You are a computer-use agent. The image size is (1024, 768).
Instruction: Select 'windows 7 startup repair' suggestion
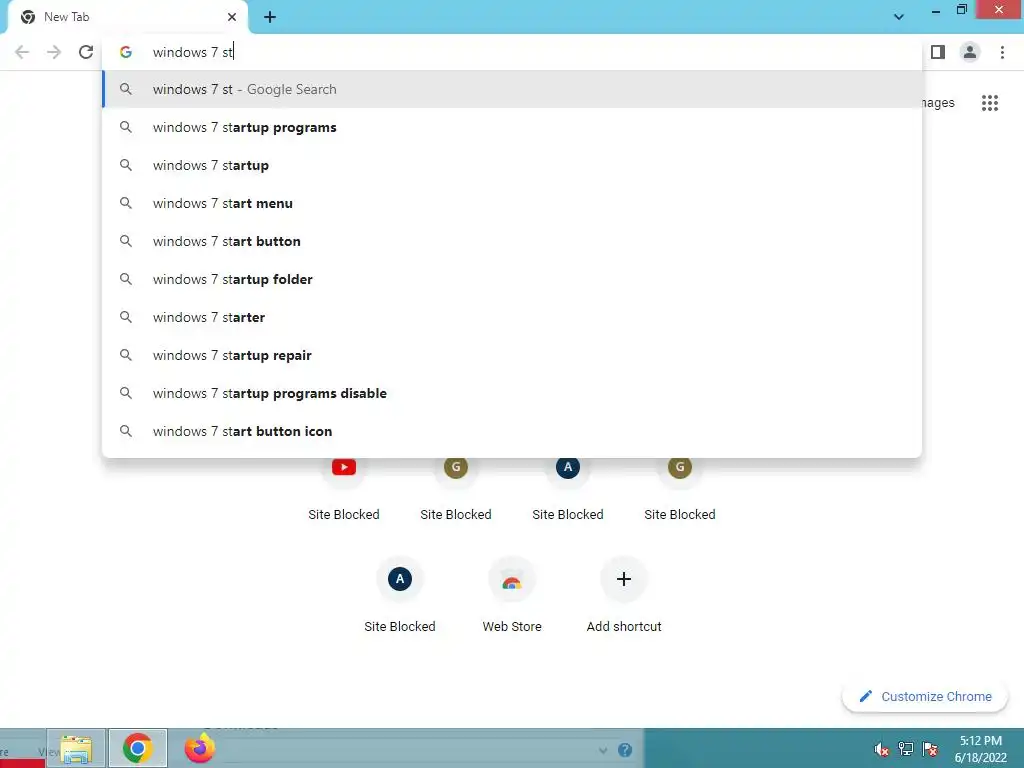pyautogui.click(x=512, y=355)
